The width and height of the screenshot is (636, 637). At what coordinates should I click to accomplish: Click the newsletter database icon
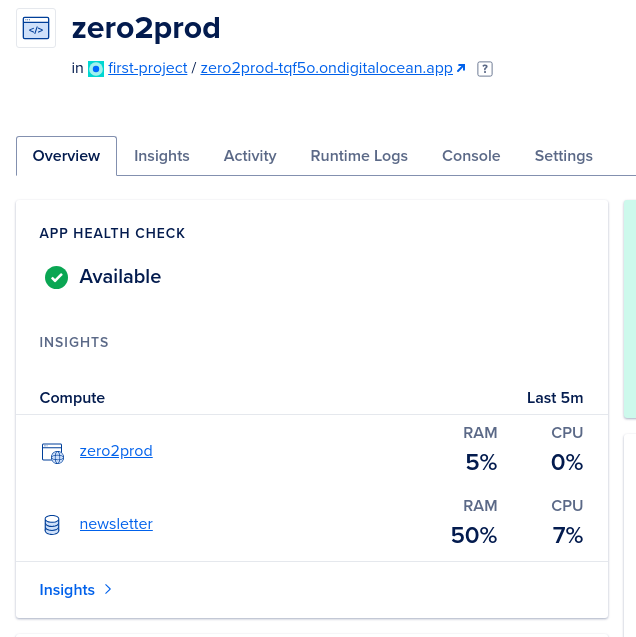52,525
